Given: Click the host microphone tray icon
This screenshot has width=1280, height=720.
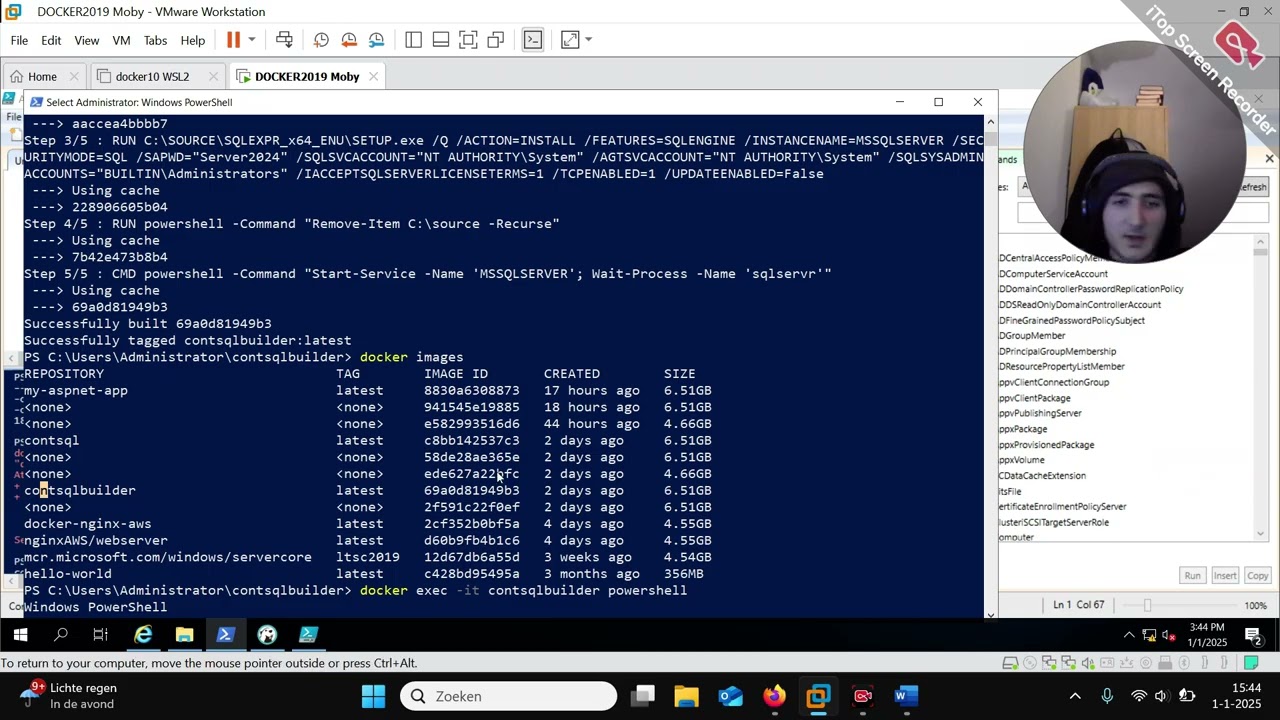Looking at the screenshot, I should pyautogui.click(x=1107, y=696).
